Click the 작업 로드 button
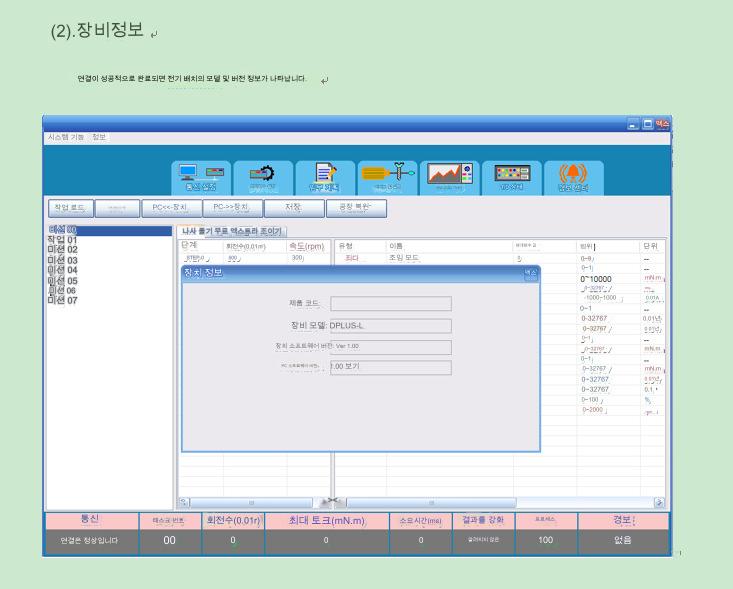The image size is (733, 589). (x=71, y=208)
